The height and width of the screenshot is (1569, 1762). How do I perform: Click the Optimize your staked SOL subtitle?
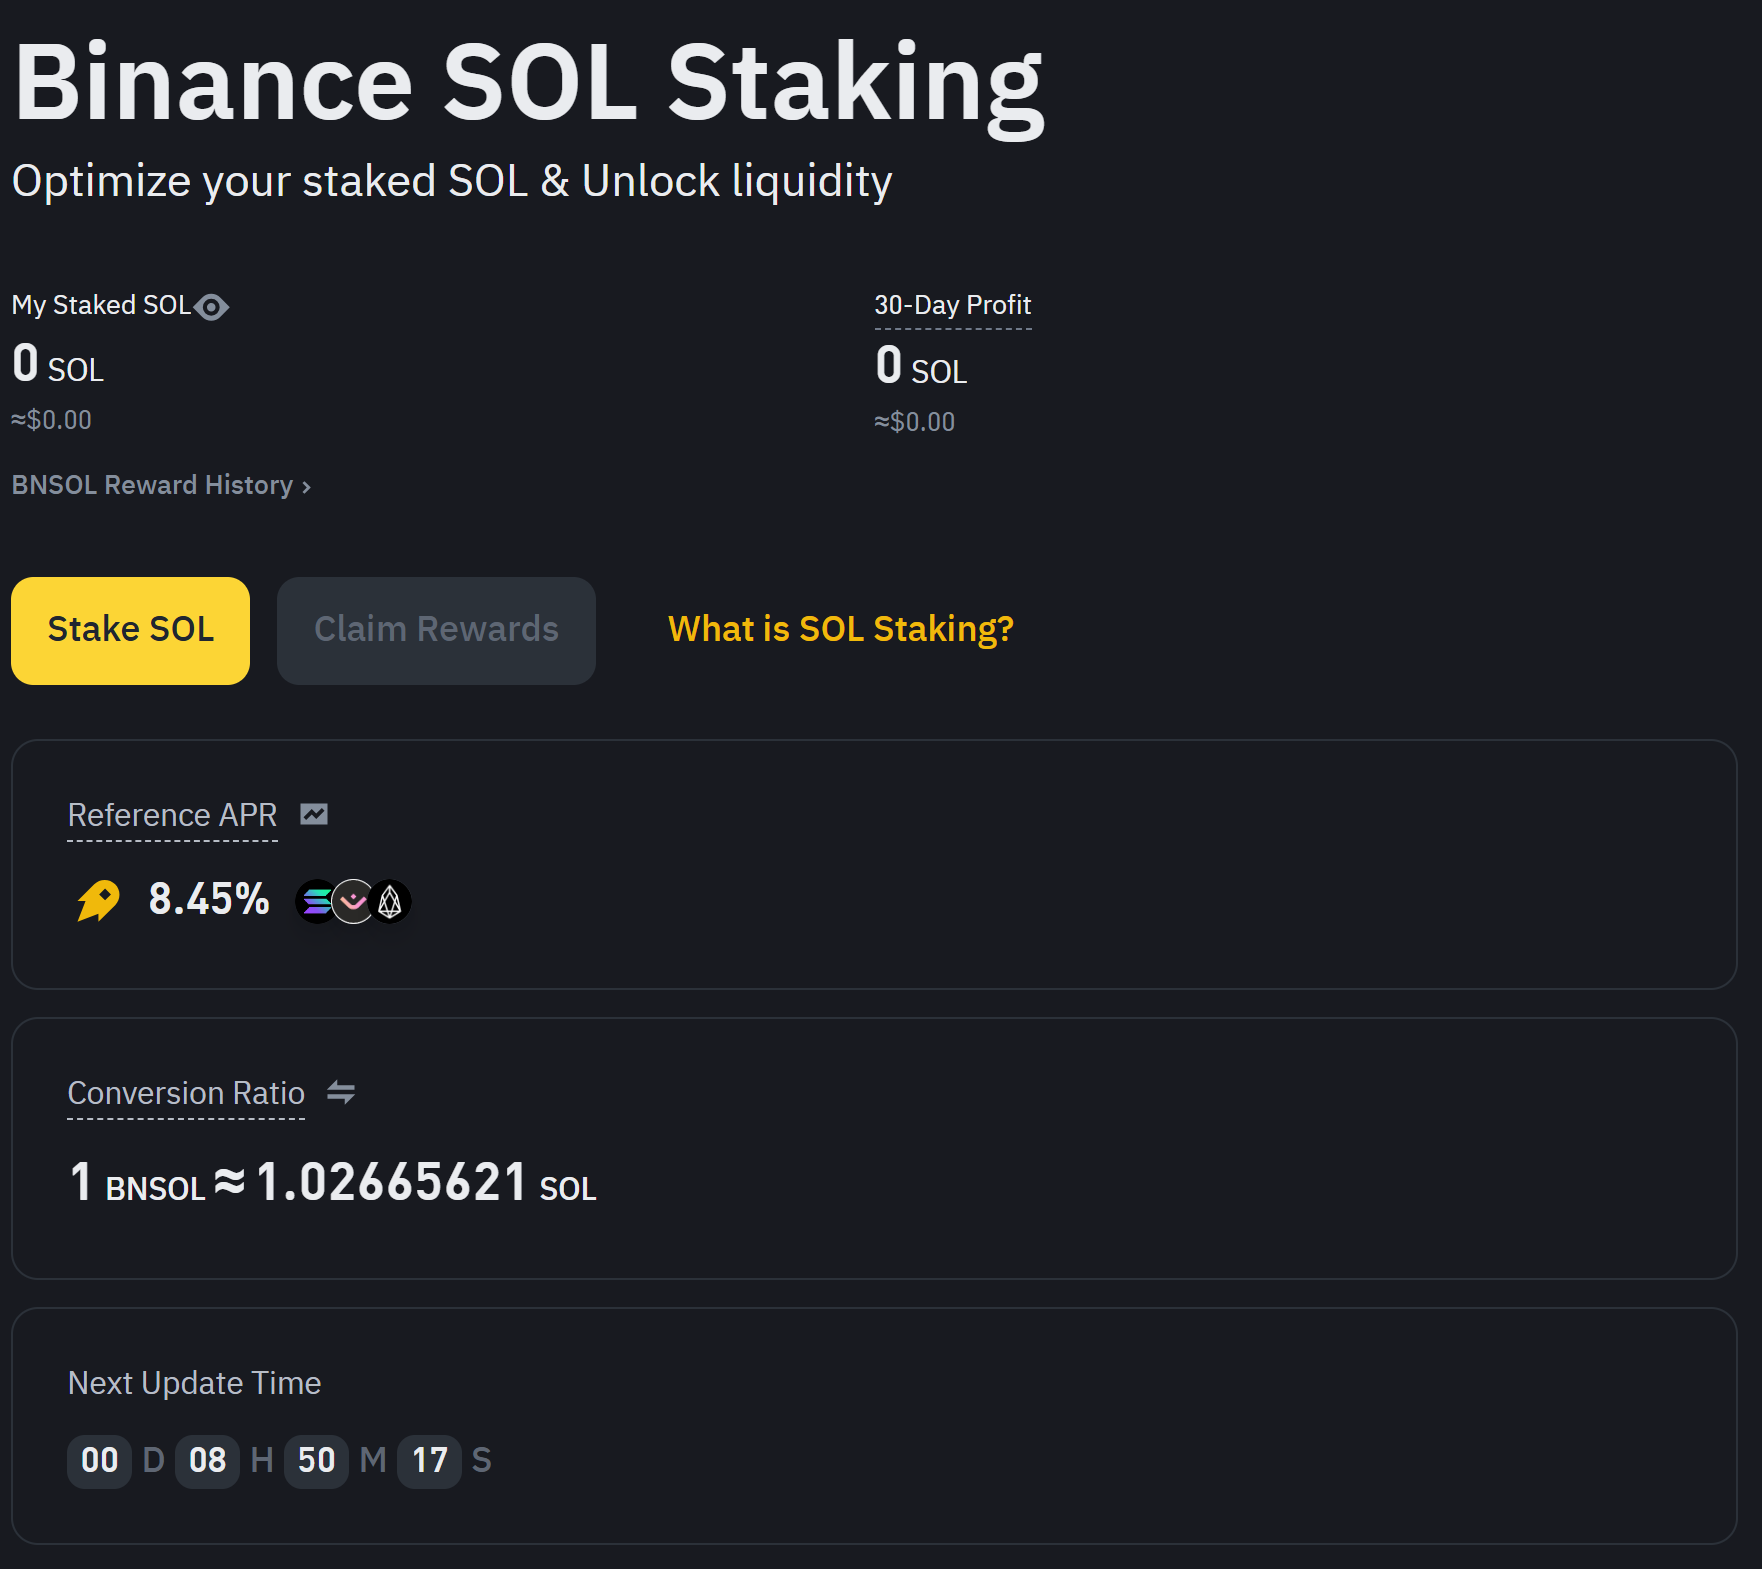coord(452,182)
